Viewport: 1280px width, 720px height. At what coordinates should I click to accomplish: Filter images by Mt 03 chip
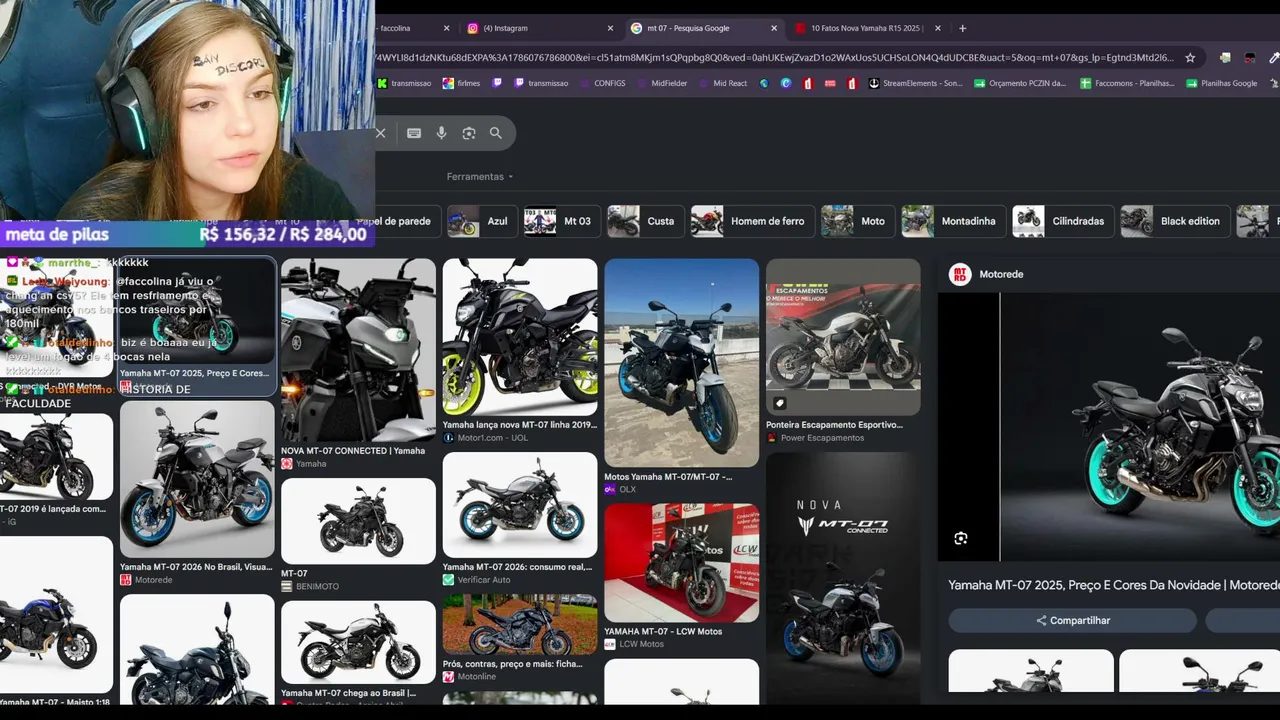[x=560, y=221]
